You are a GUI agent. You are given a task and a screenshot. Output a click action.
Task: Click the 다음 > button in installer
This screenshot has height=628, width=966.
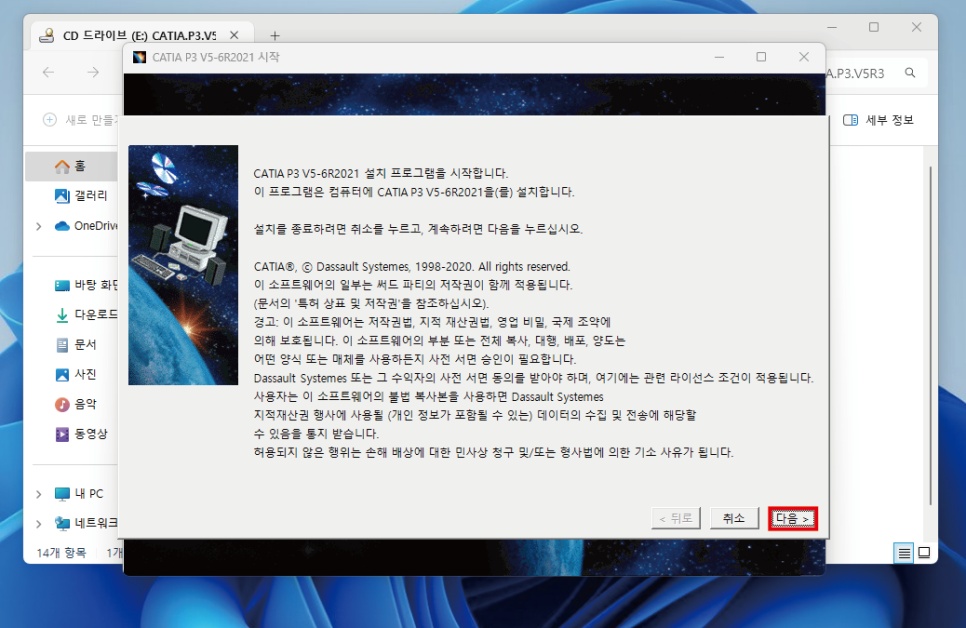point(793,518)
